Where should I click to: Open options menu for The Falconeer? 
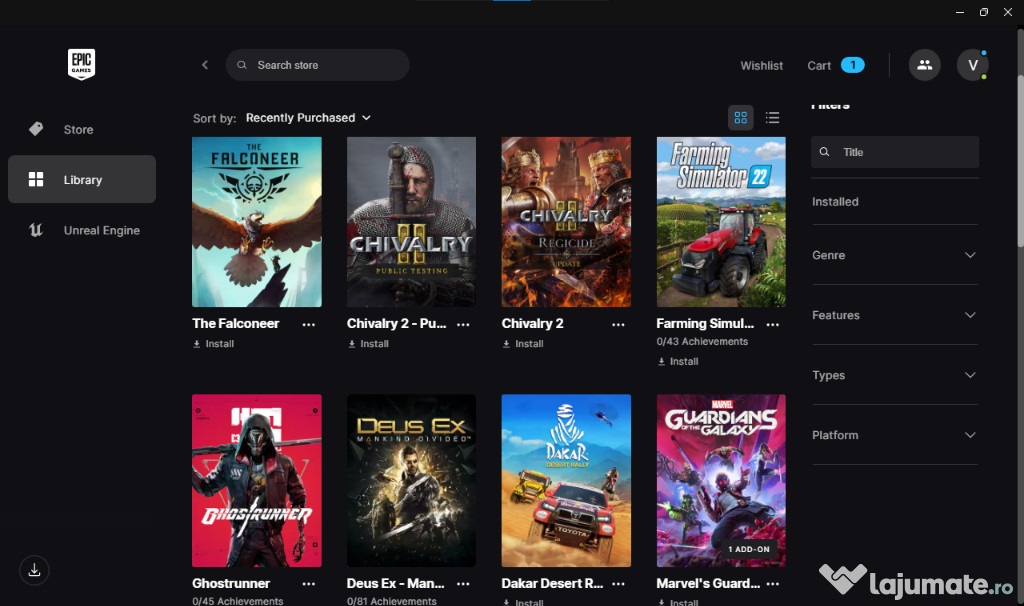309,325
